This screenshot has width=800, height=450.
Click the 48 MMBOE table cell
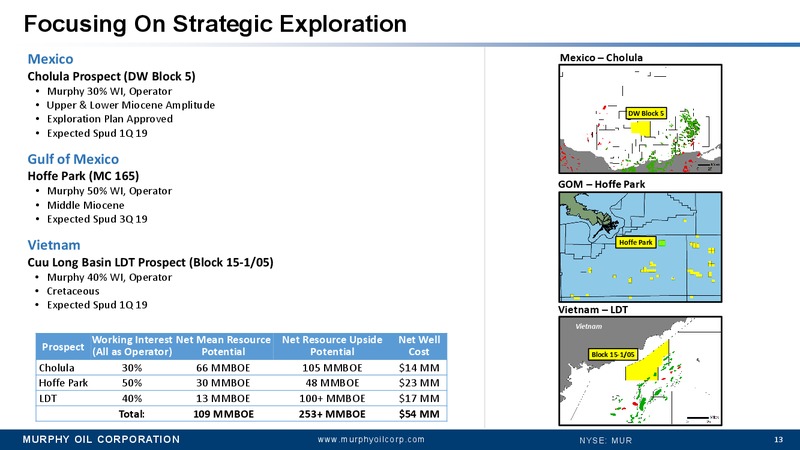332,383
